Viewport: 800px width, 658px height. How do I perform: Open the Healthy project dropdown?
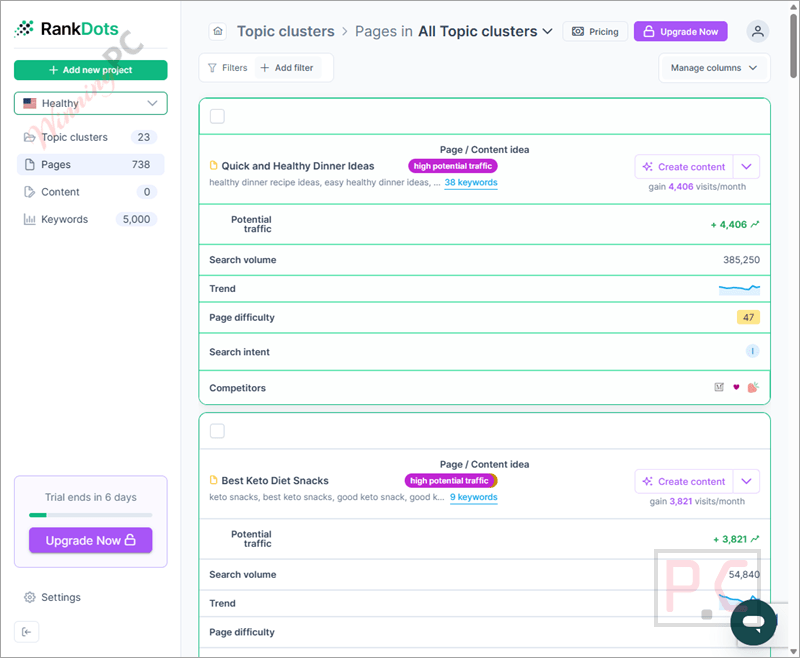click(x=91, y=103)
